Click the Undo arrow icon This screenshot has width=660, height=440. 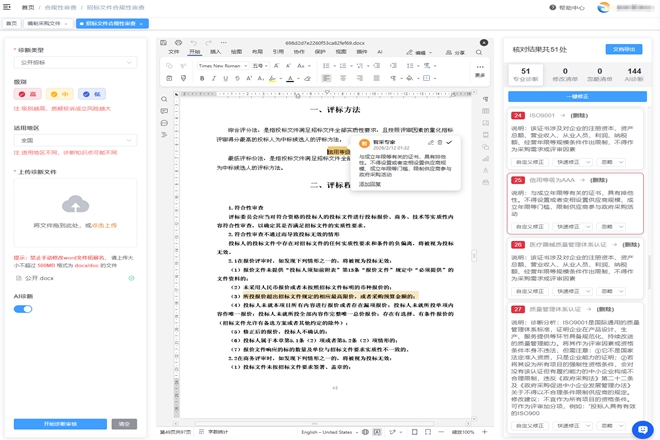tap(194, 43)
